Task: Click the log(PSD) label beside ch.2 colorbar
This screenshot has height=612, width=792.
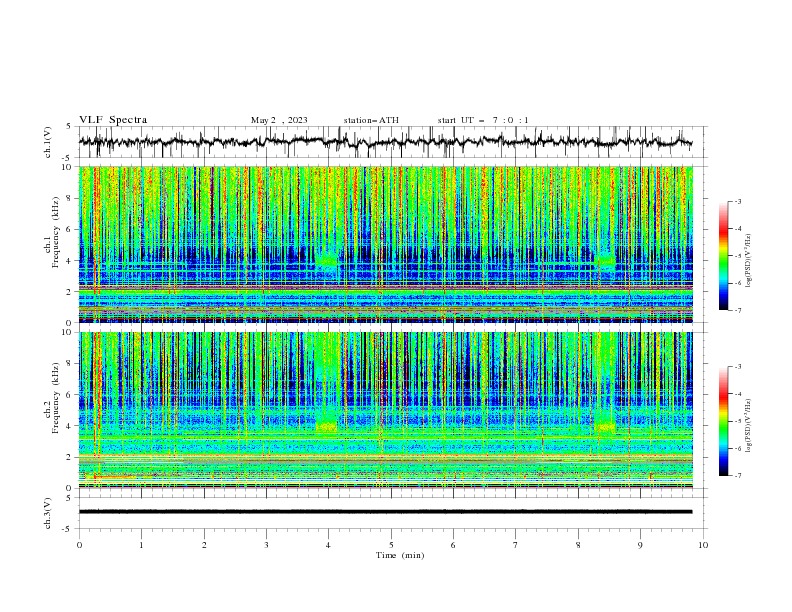Action: (x=748, y=426)
